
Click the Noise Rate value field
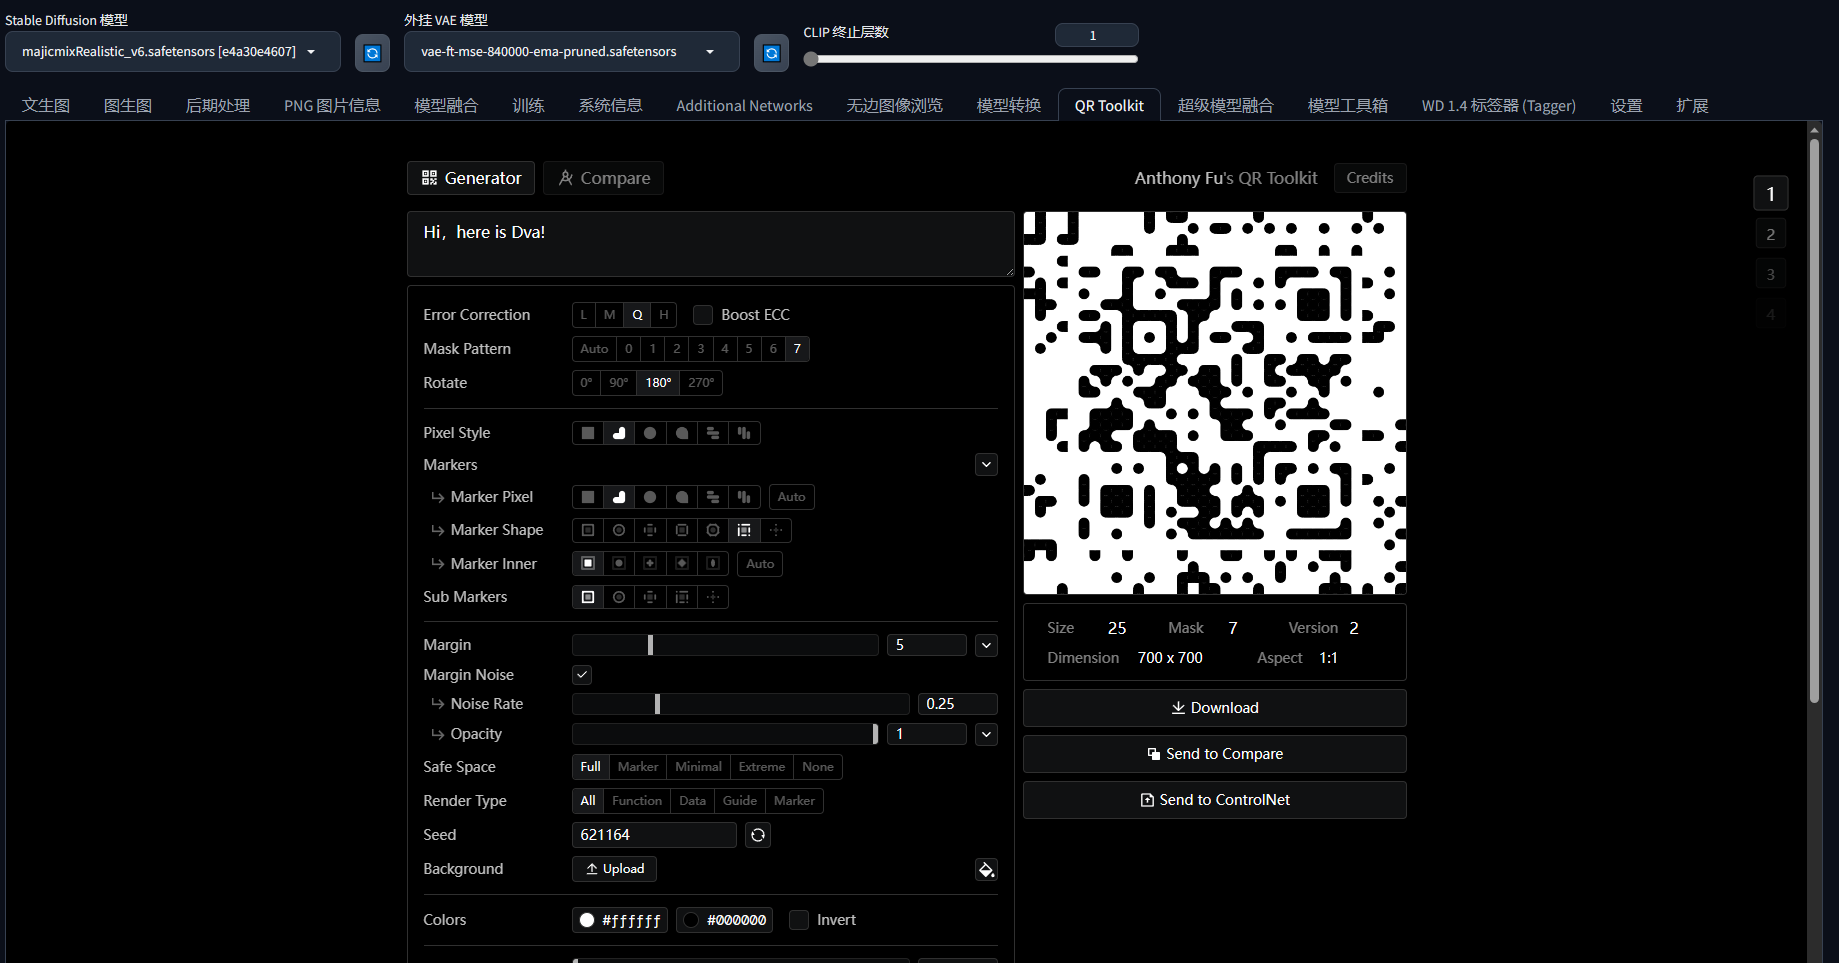958,704
